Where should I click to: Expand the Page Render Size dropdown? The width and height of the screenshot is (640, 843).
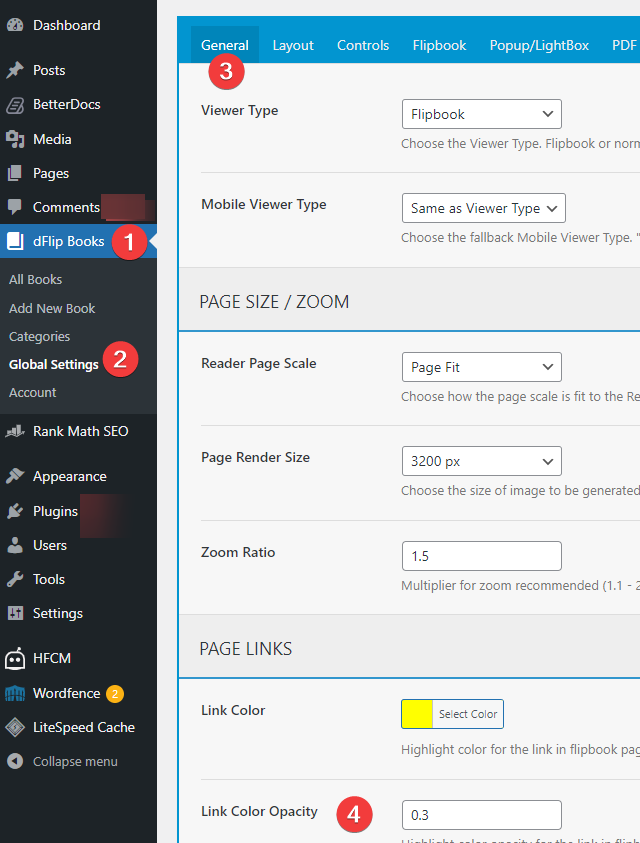481,461
